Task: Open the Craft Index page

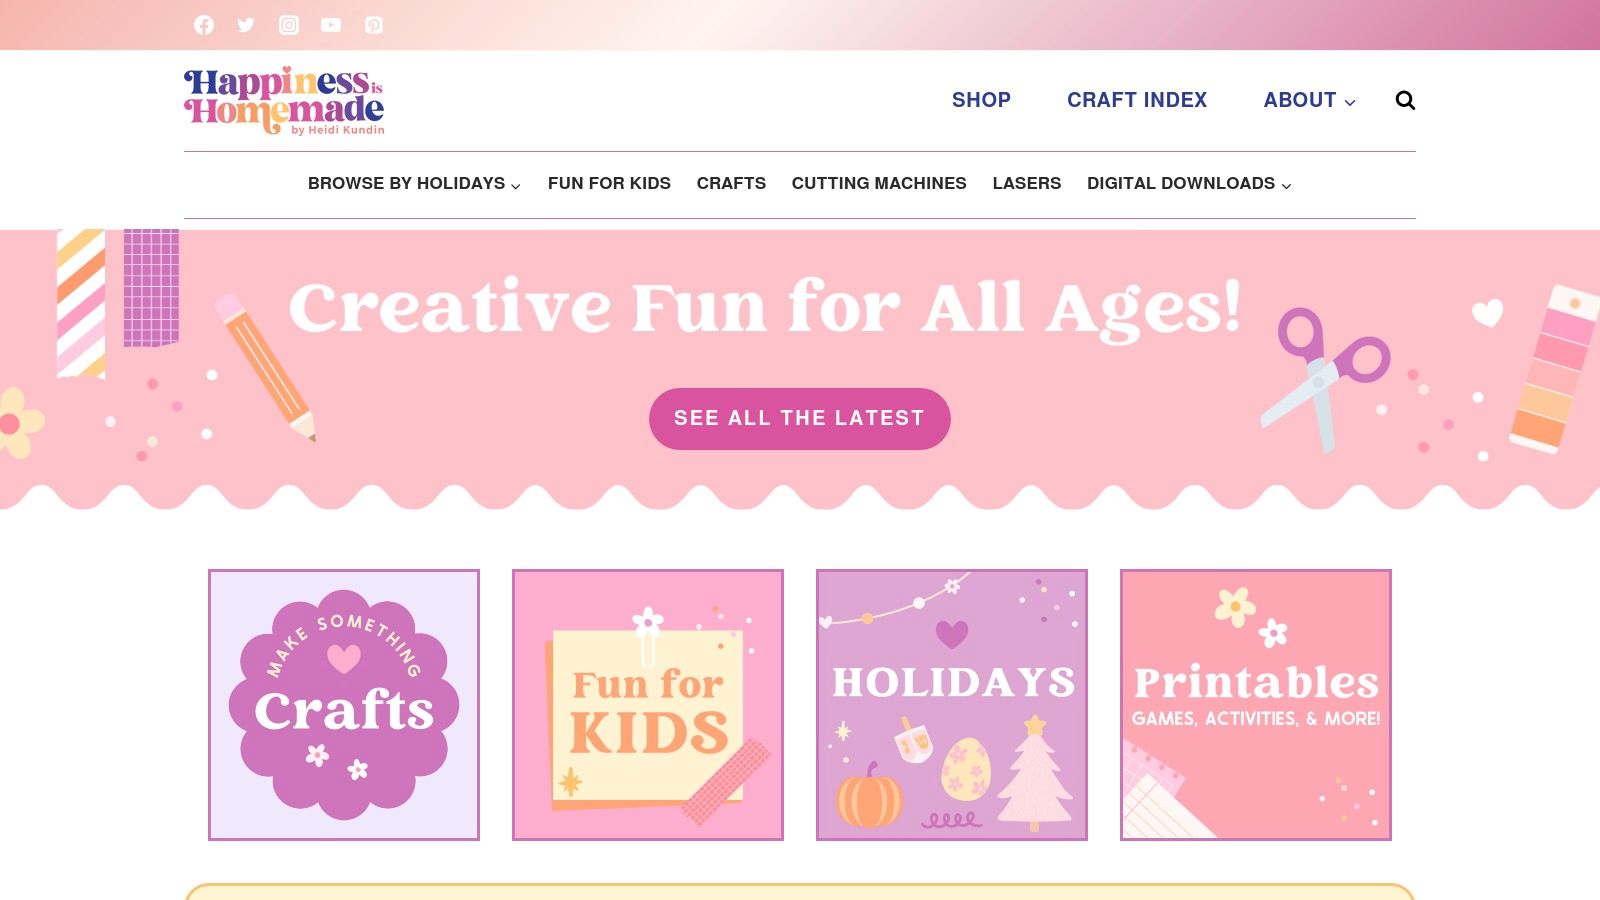Action: pos(1137,100)
